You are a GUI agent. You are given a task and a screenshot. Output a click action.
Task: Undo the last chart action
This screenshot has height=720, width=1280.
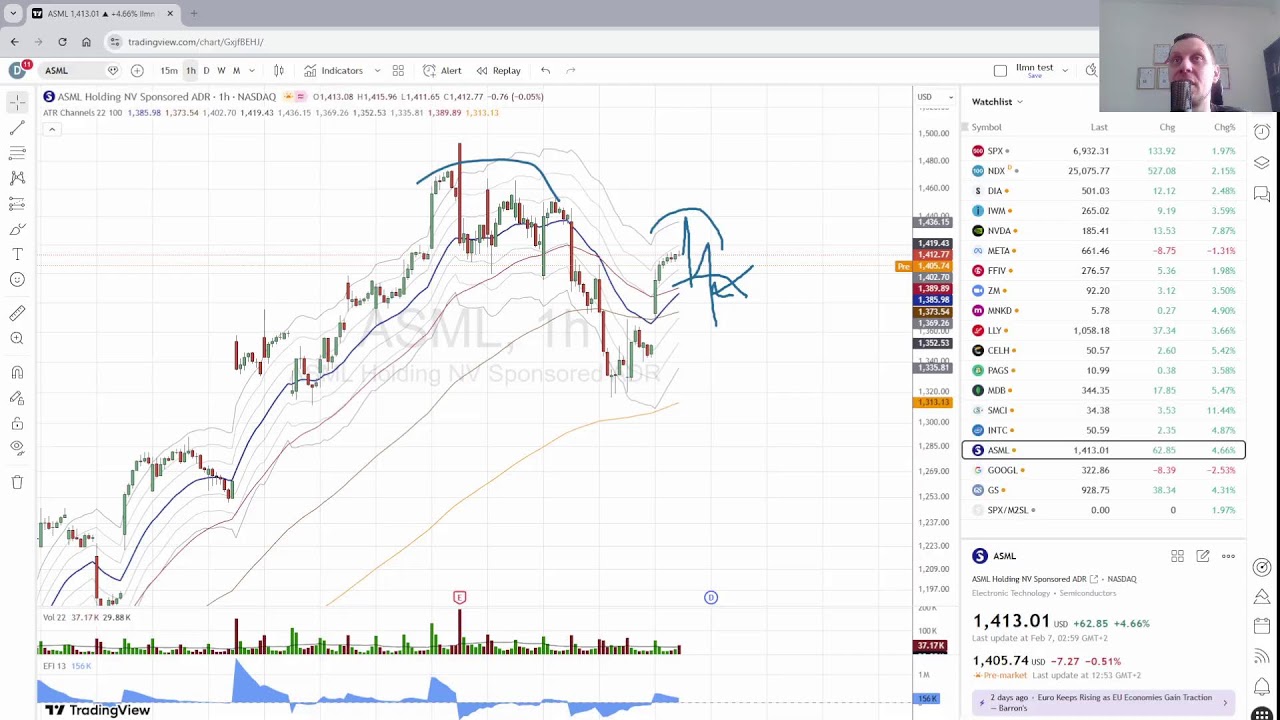(545, 70)
